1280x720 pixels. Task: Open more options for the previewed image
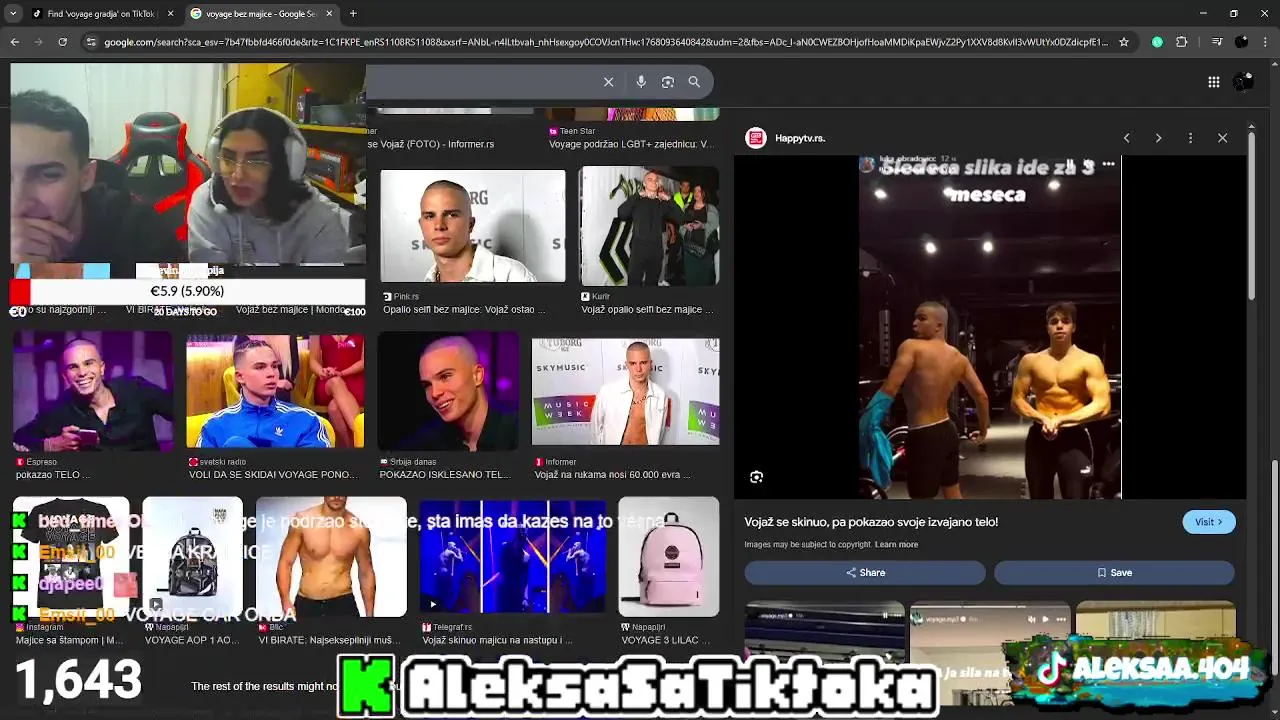pos(1190,138)
